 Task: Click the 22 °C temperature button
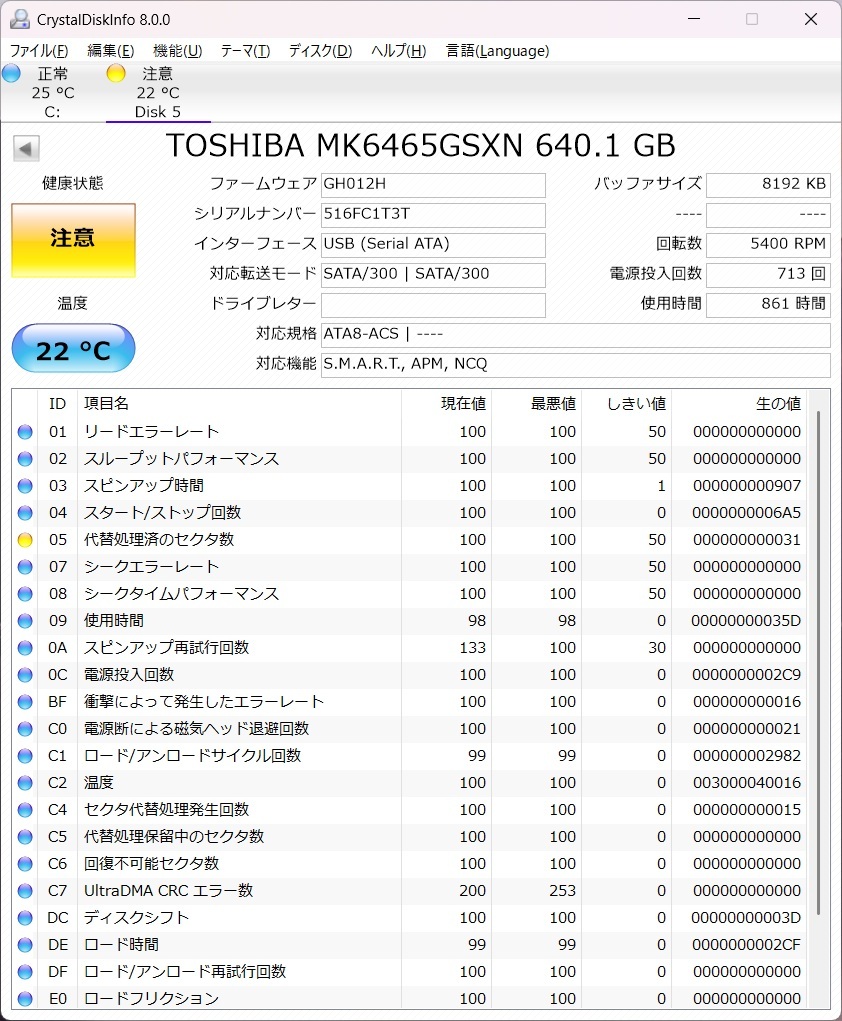(x=73, y=348)
